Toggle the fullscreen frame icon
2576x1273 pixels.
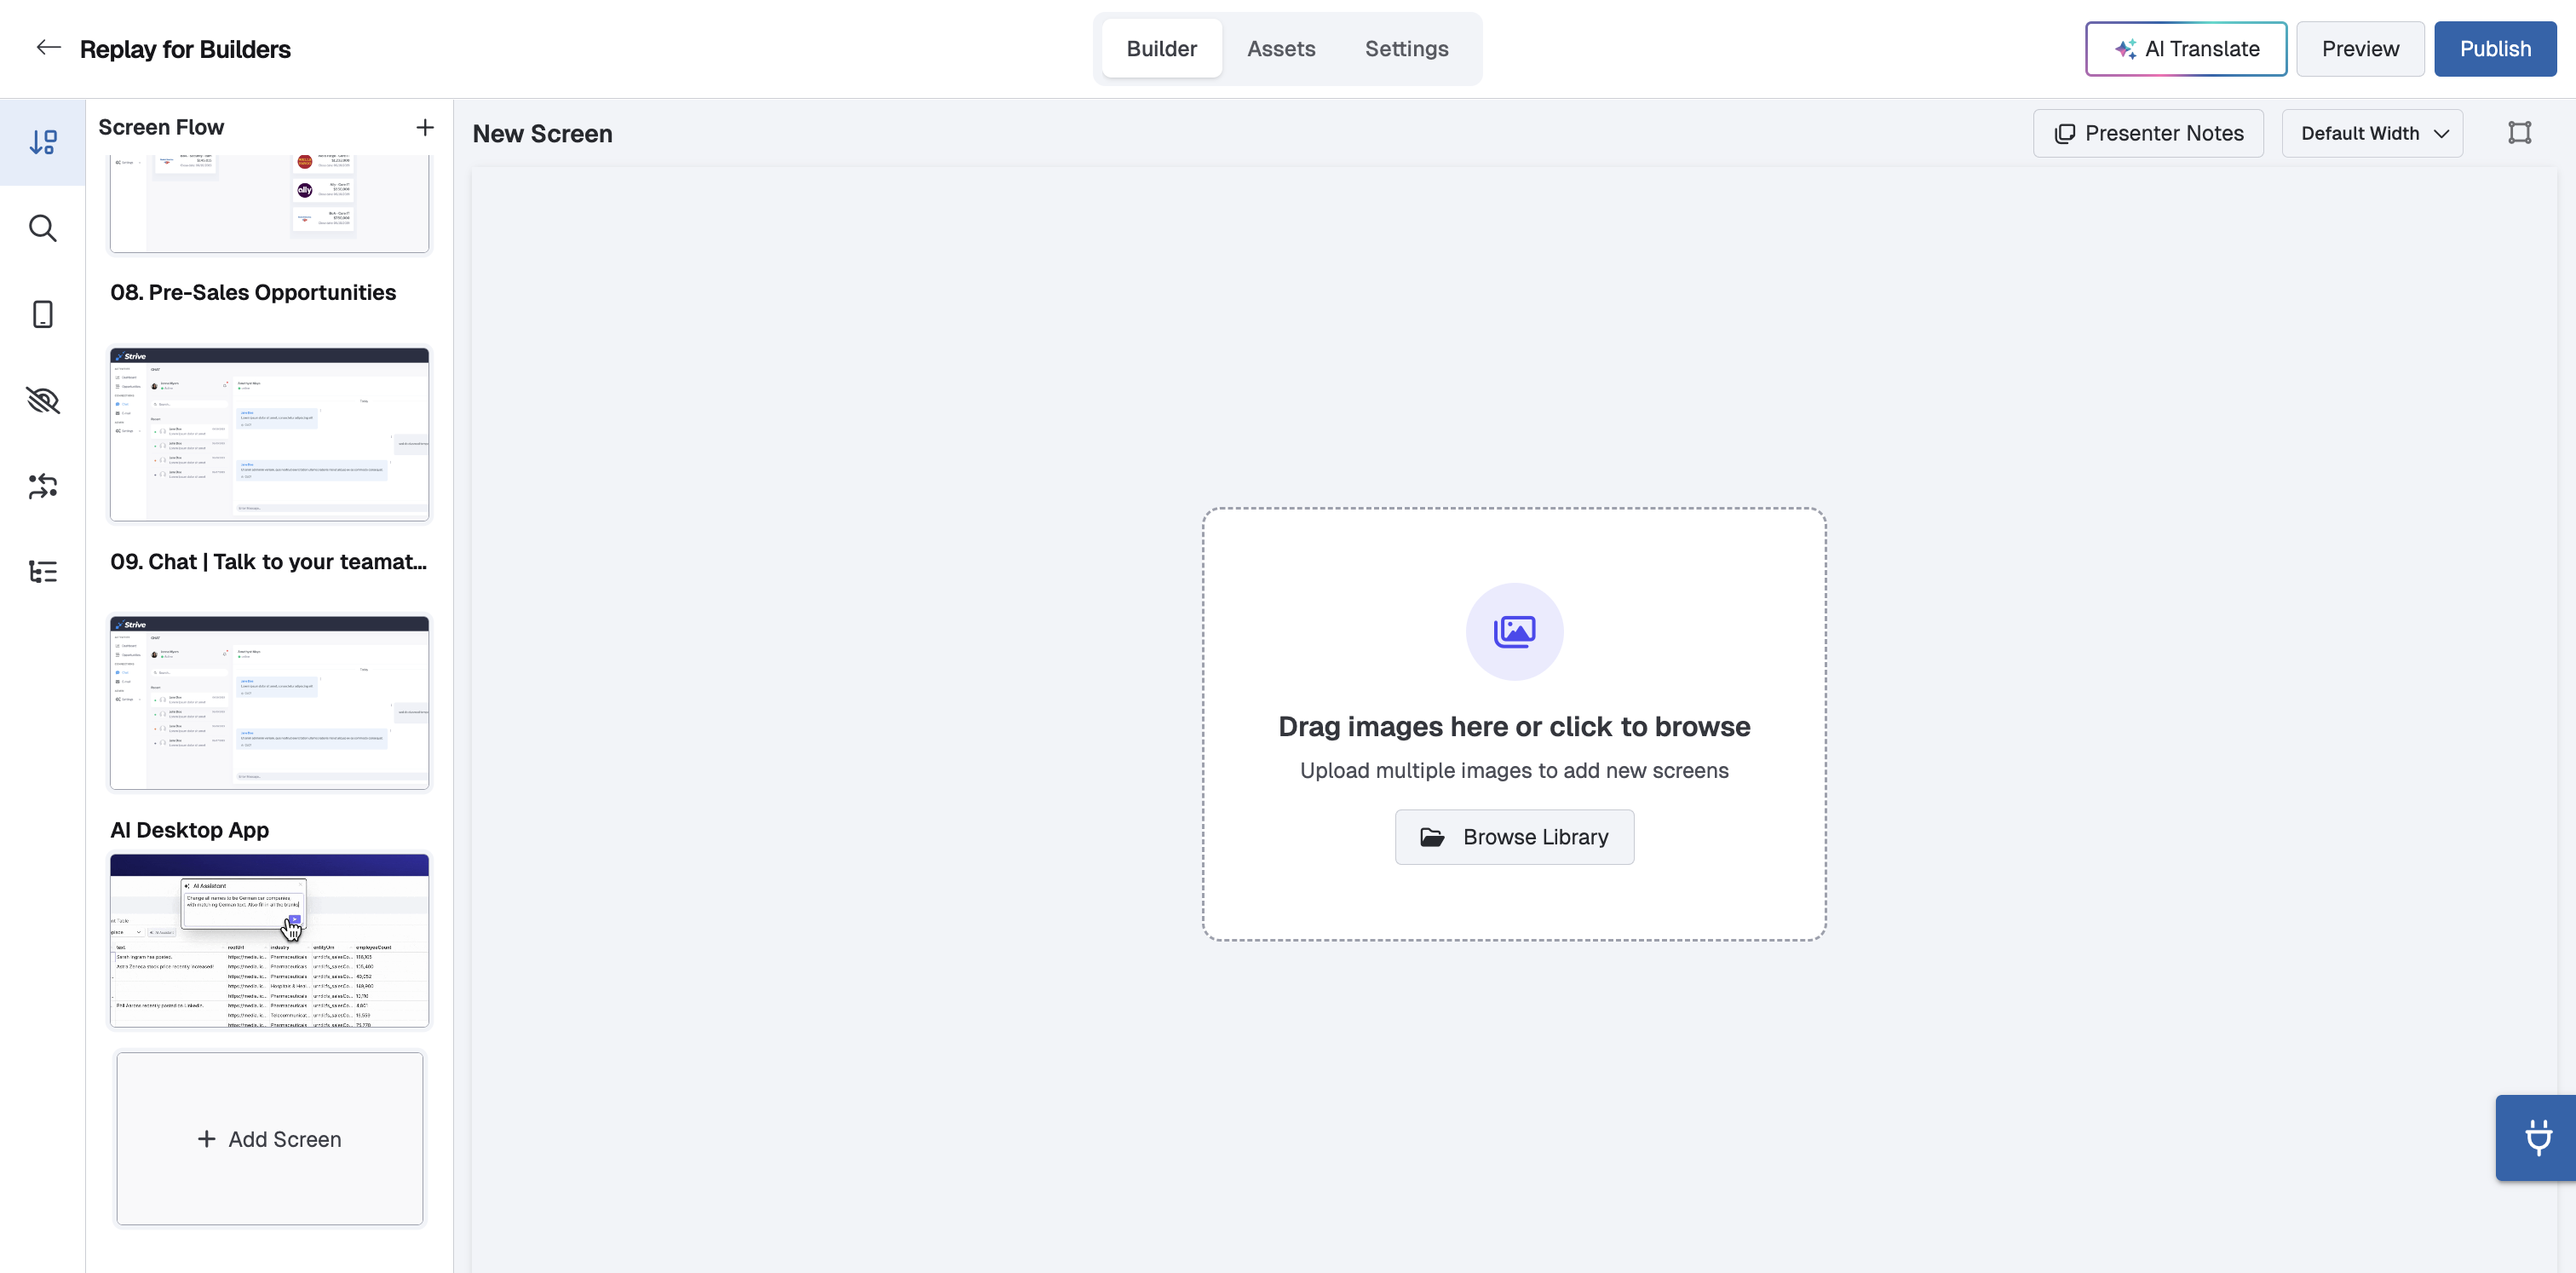tap(2519, 133)
